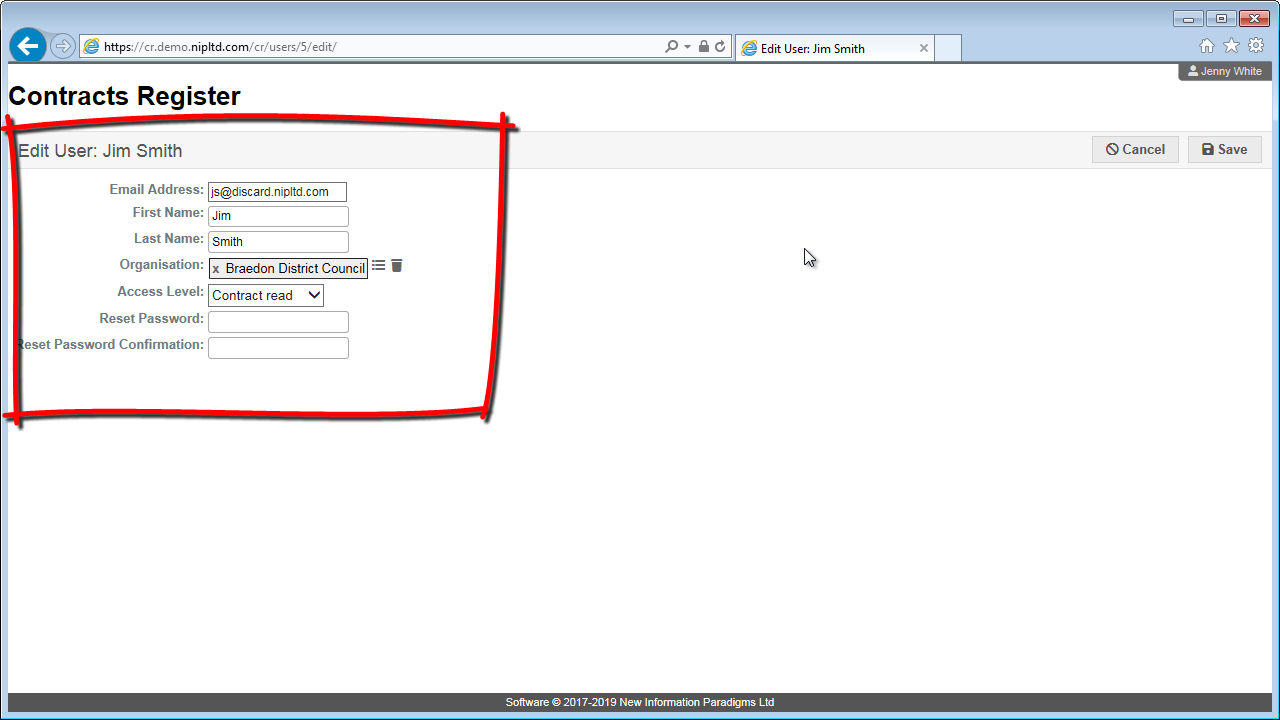Click the organisation list icon
Screen dimensions: 1280x720
[x=378, y=266]
